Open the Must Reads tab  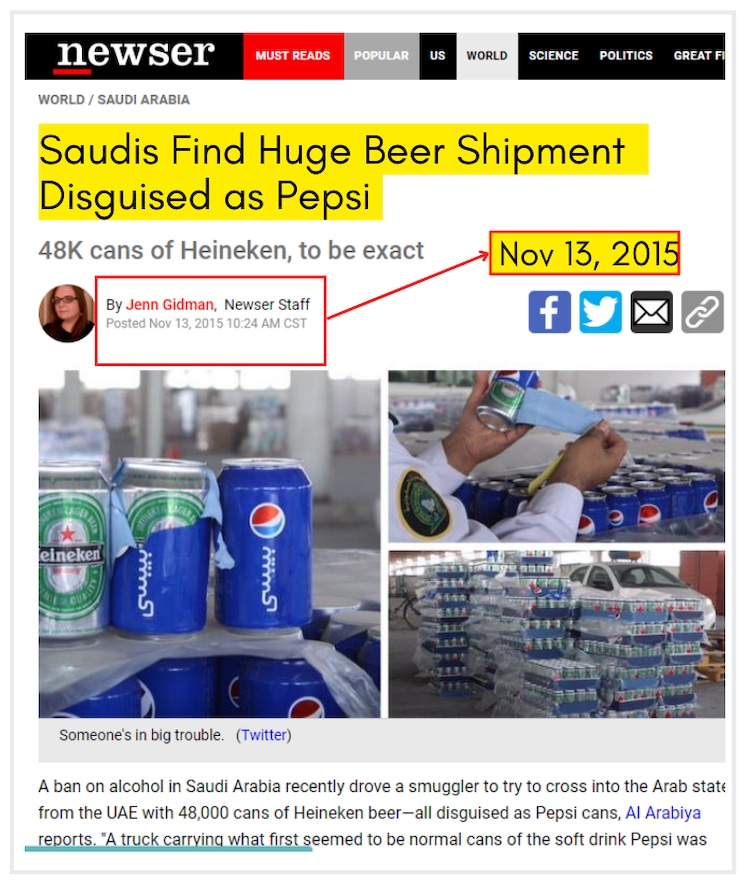point(293,56)
